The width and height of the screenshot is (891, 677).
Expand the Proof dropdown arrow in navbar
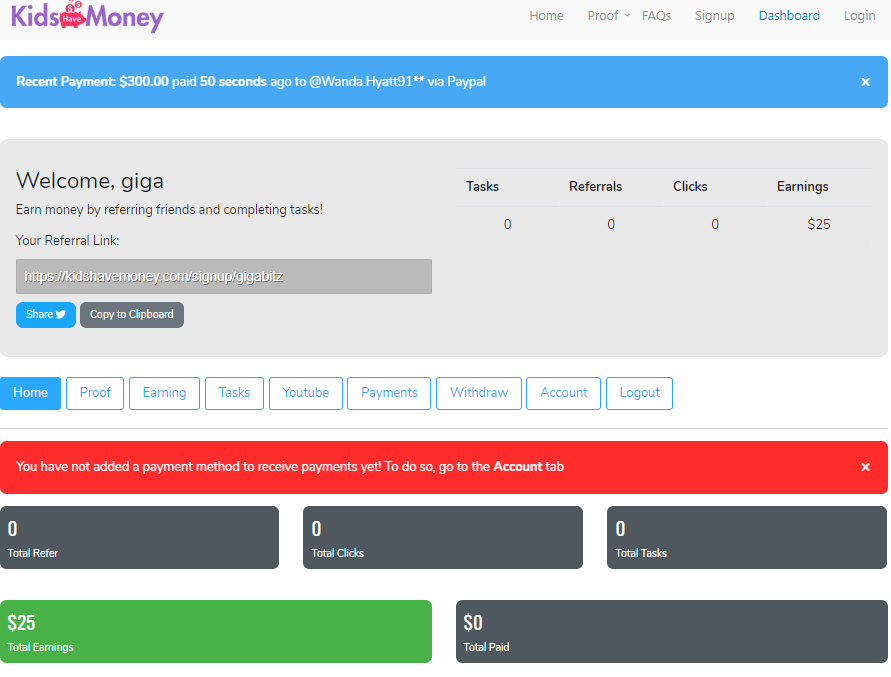(x=627, y=15)
